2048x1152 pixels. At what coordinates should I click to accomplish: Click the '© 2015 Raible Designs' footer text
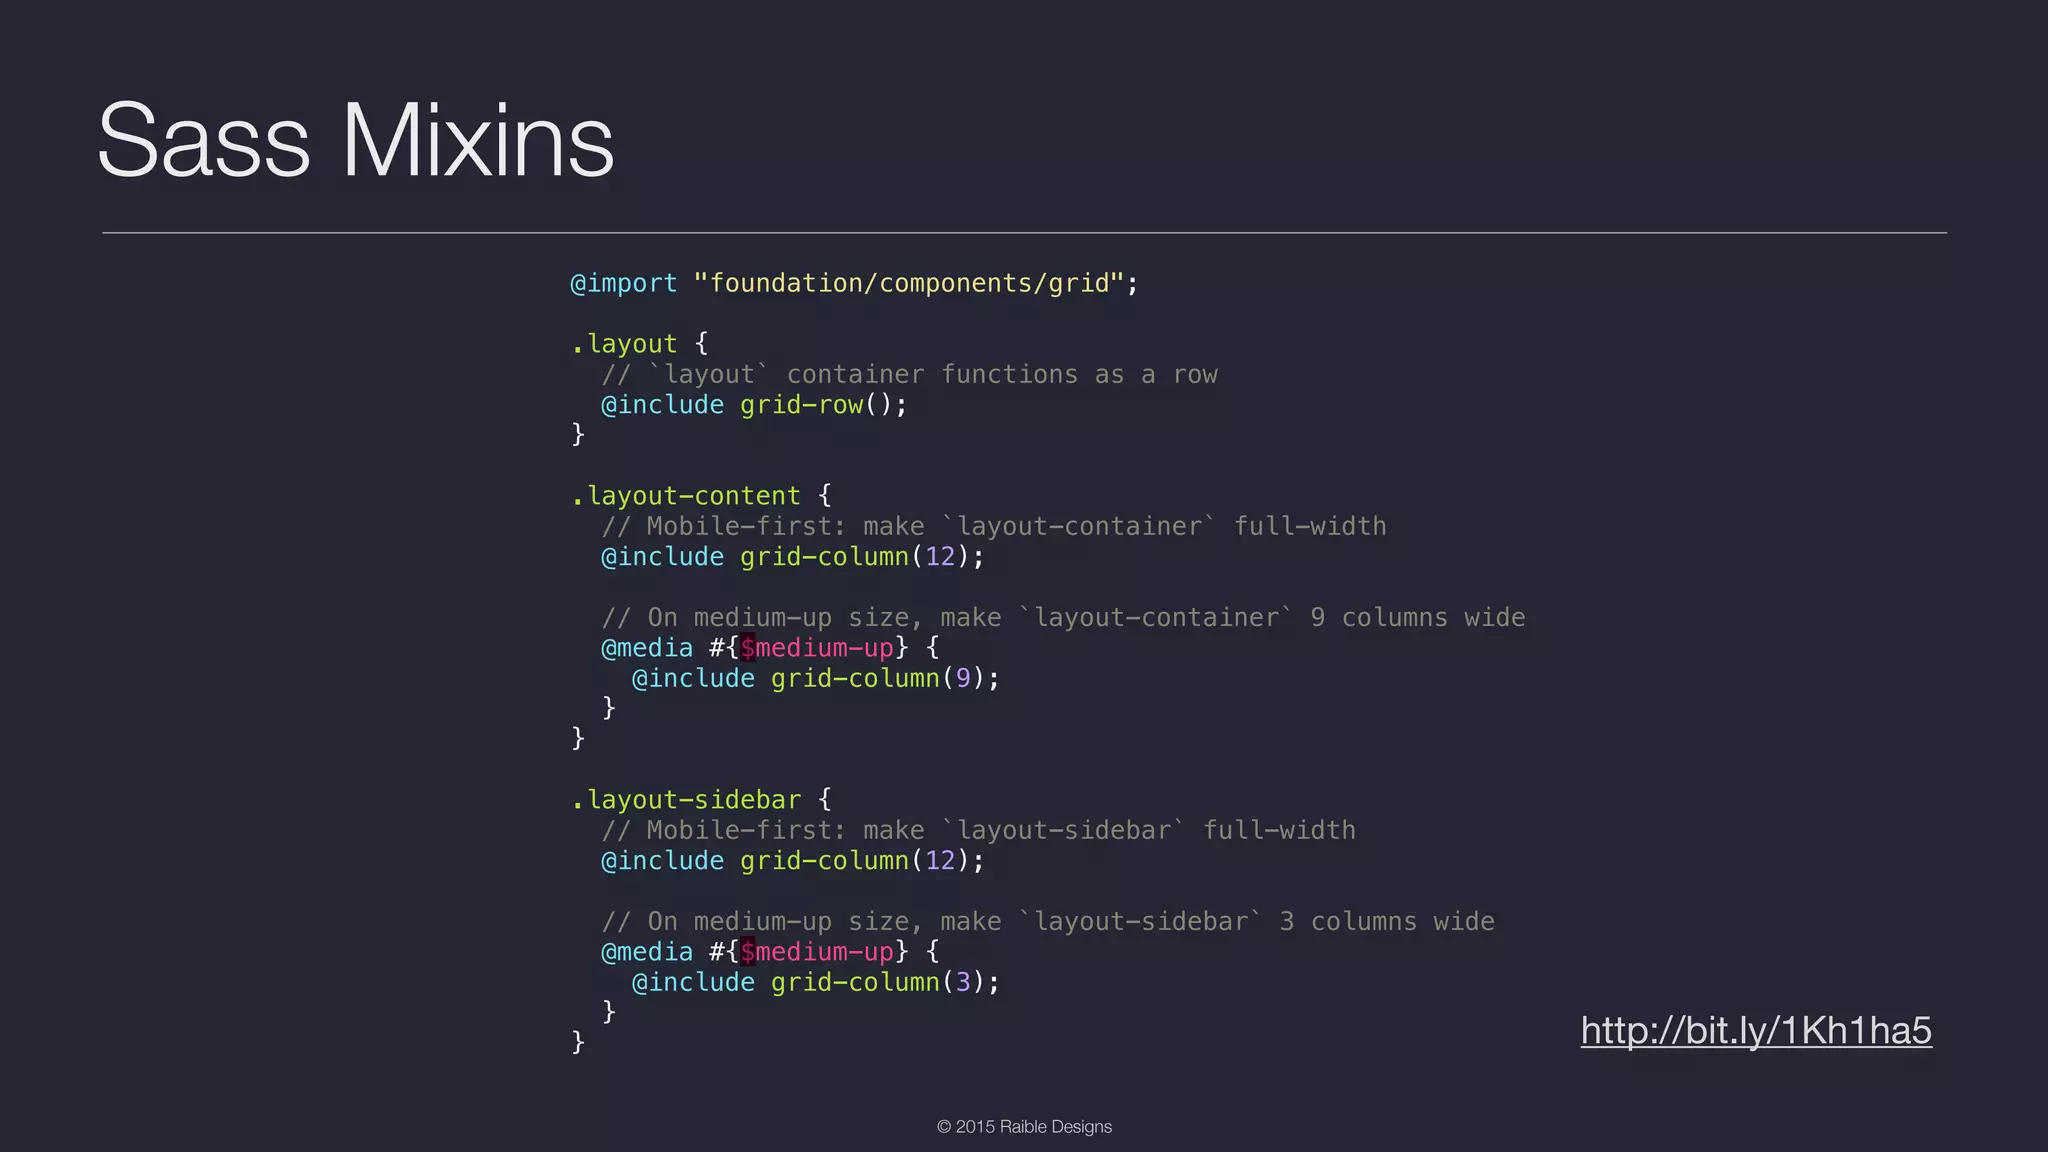[1024, 1126]
